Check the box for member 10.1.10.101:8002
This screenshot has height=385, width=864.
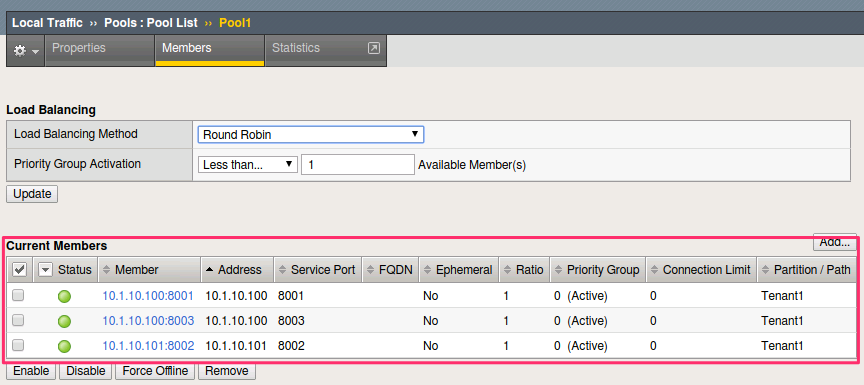tap(18, 345)
